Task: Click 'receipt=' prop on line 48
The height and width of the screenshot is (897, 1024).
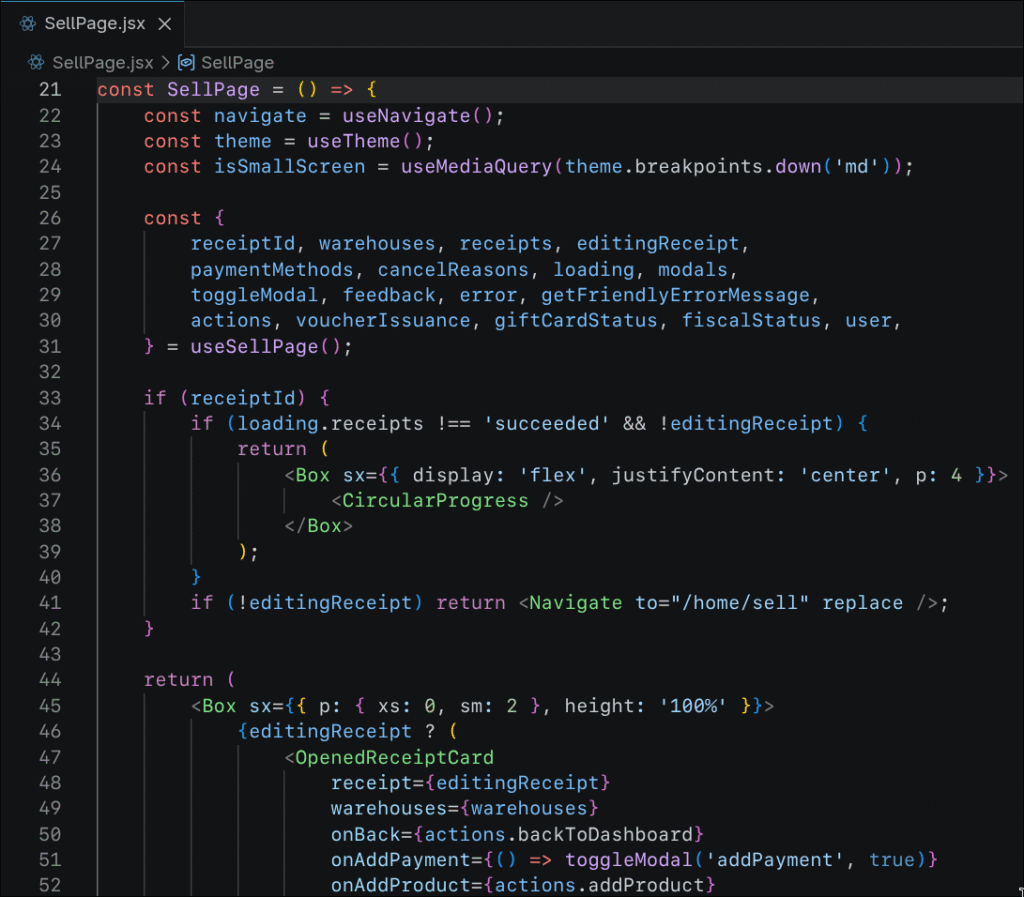Action: 377,783
